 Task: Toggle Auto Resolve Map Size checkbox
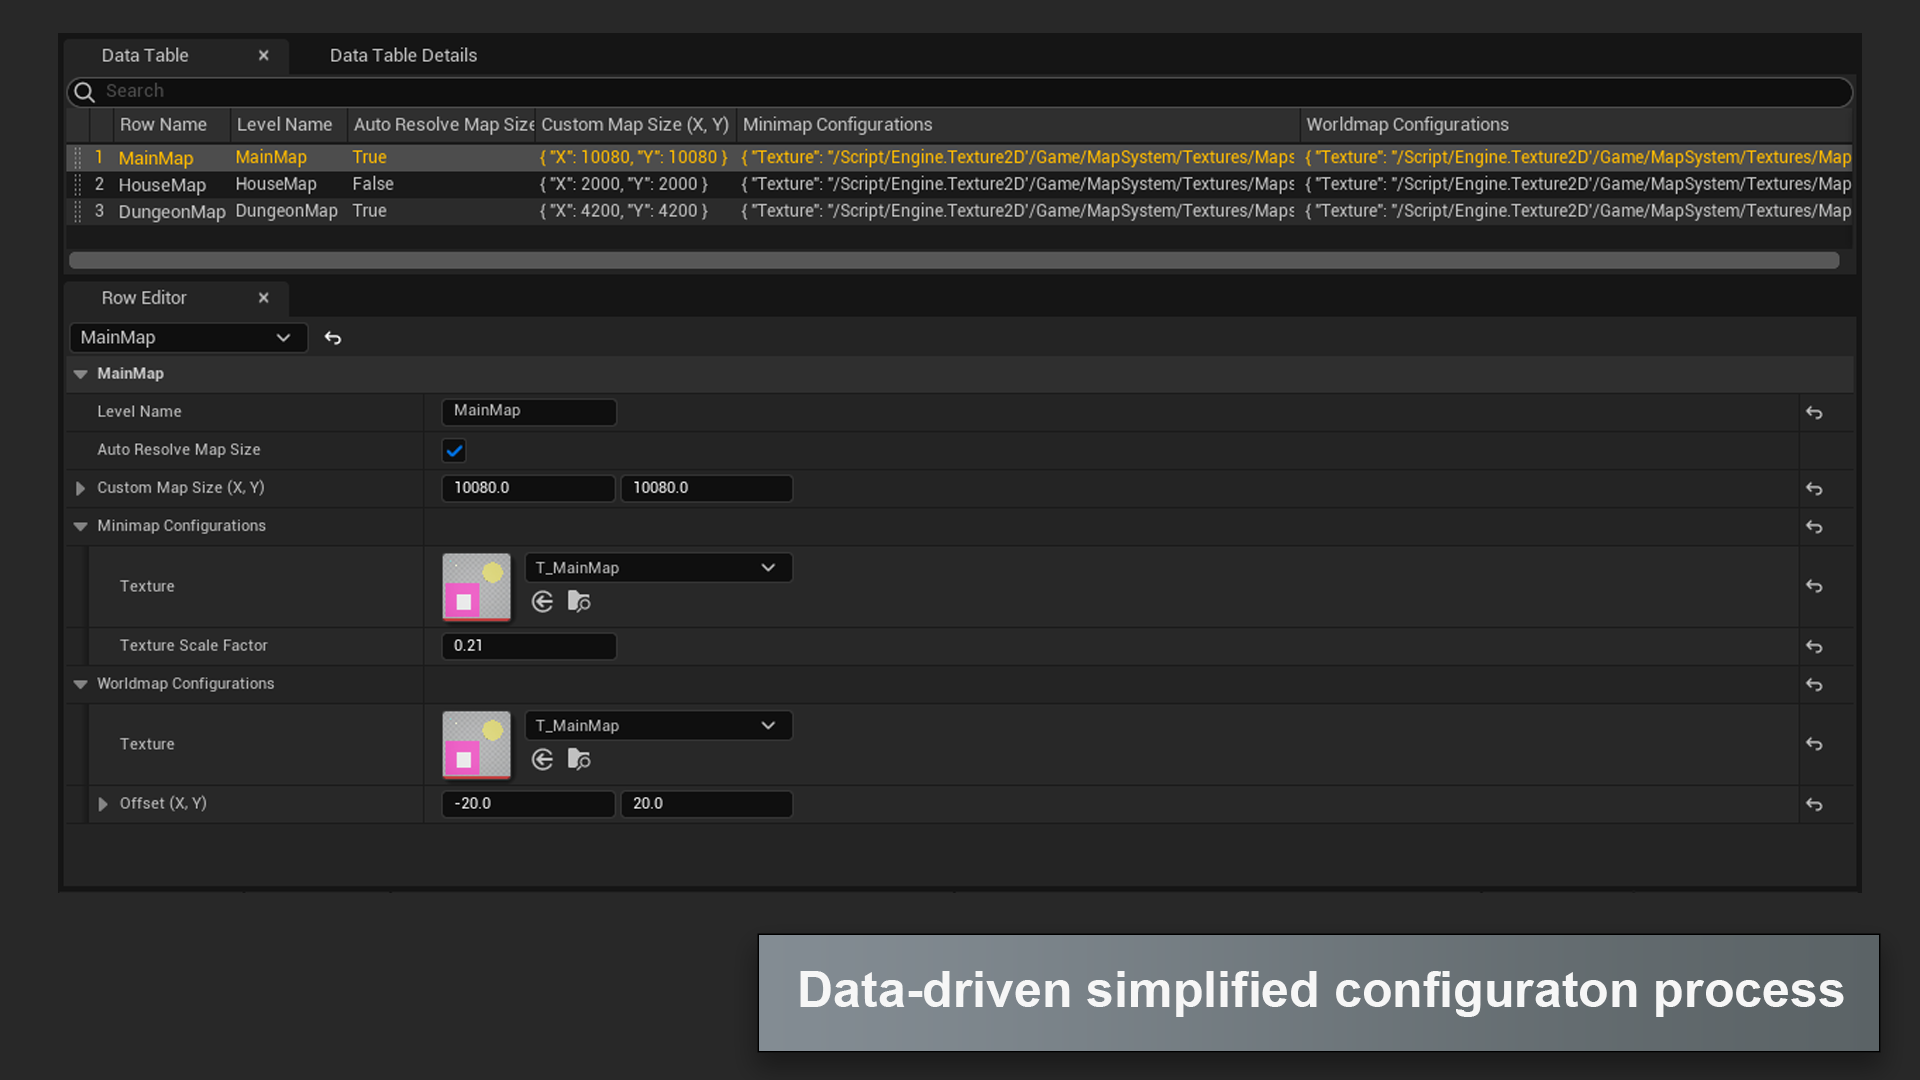click(x=454, y=450)
